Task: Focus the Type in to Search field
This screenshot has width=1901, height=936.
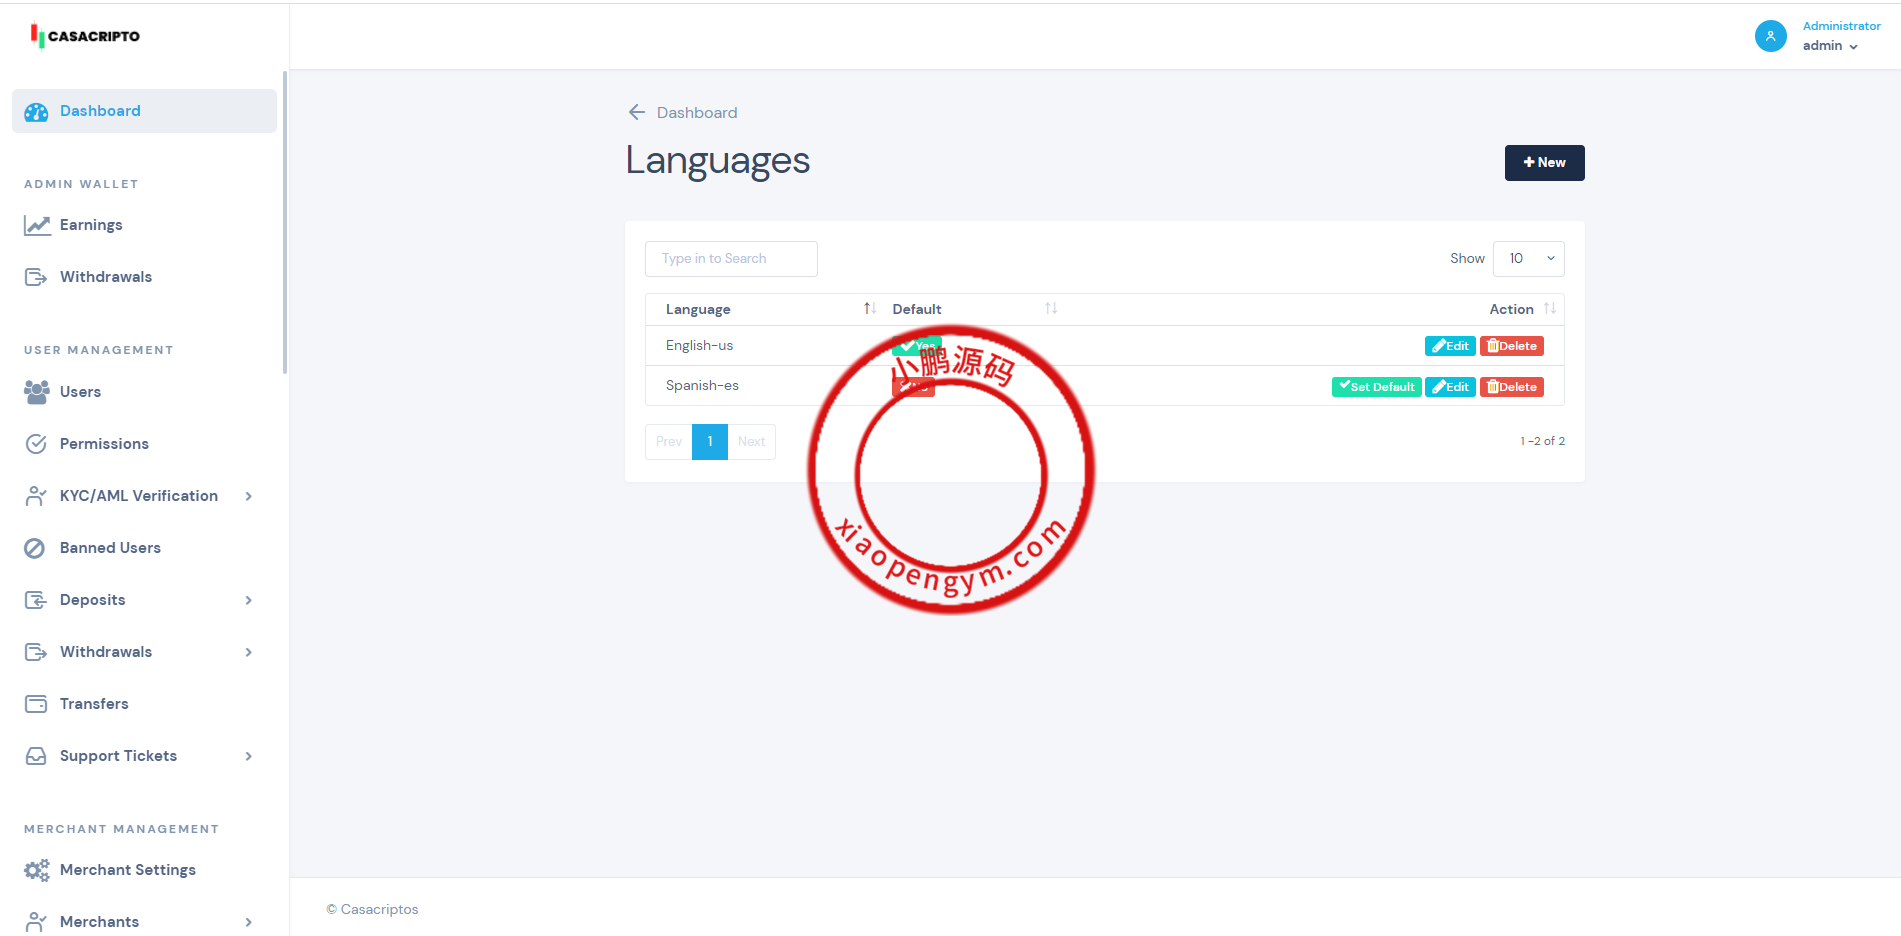Action: click(731, 259)
